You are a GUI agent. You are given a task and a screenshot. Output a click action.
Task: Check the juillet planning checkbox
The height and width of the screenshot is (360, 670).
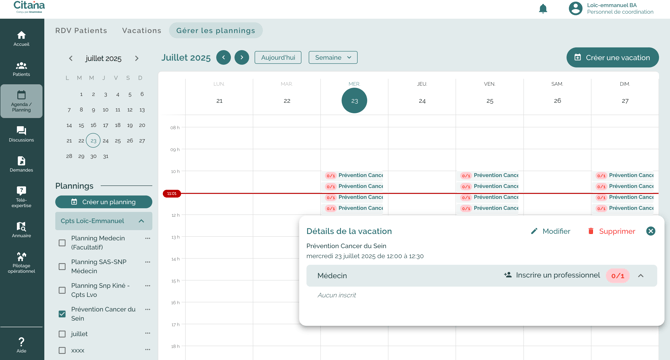[62, 334]
